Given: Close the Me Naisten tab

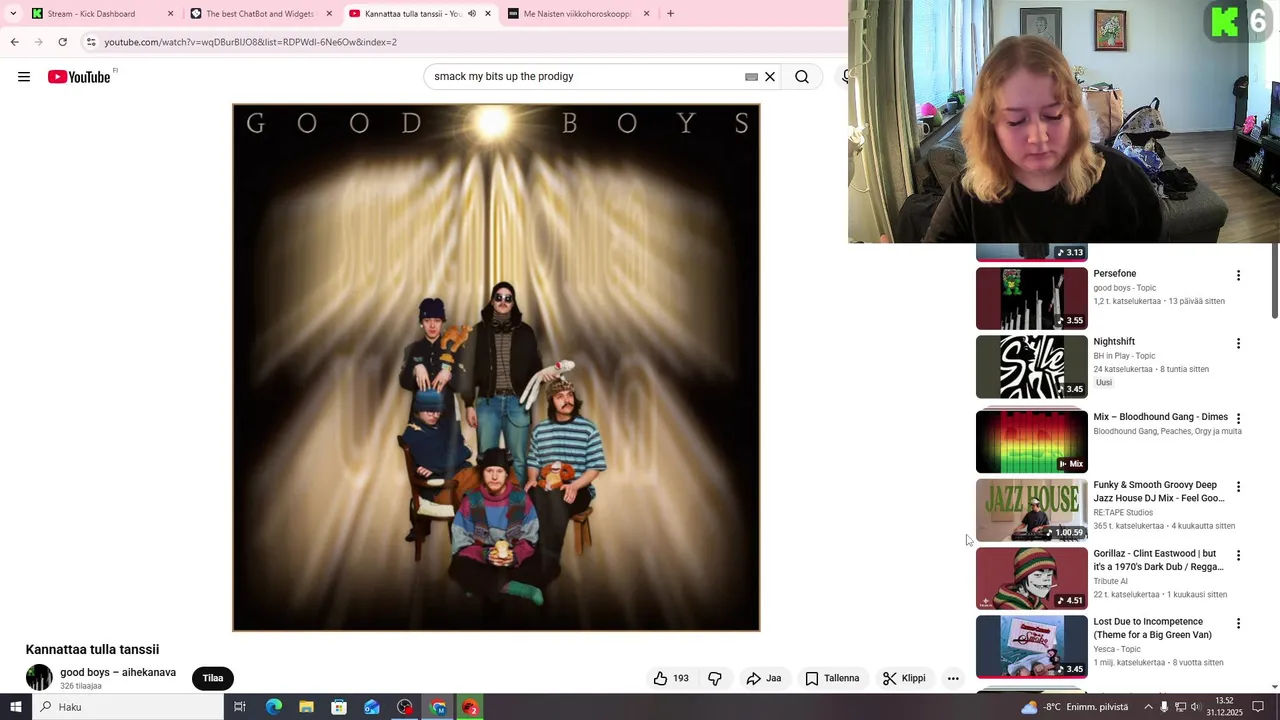Looking at the screenshot, I should tap(646, 14).
